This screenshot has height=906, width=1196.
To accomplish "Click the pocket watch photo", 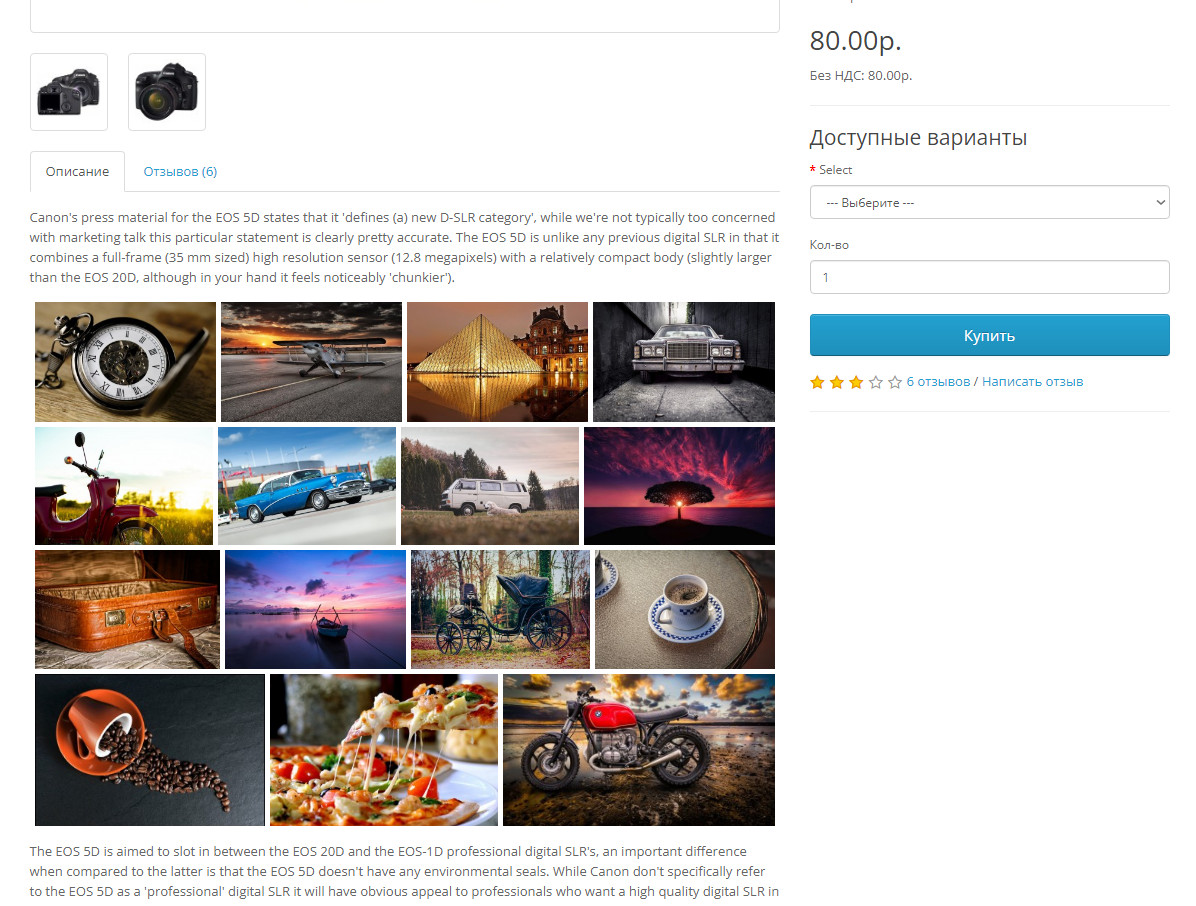I will 125,361.
